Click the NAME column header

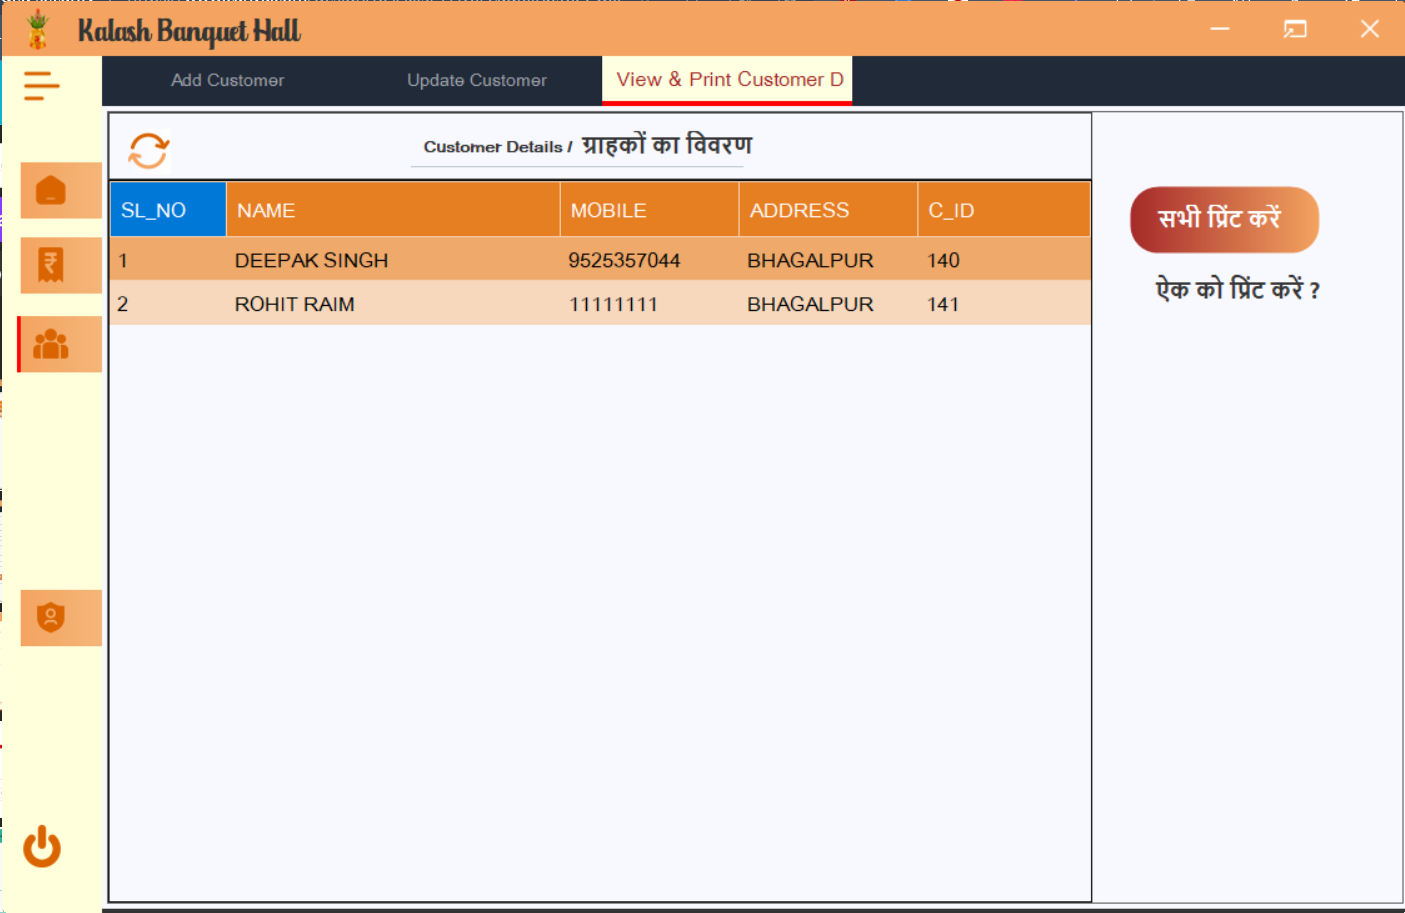[x=266, y=209]
